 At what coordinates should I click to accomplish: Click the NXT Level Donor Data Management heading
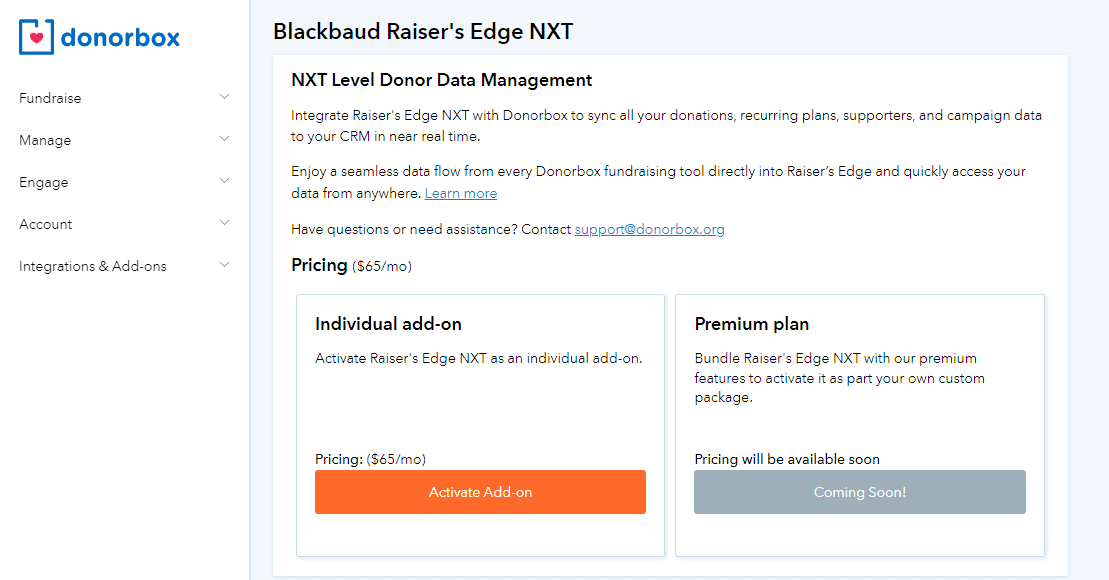click(x=441, y=80)
